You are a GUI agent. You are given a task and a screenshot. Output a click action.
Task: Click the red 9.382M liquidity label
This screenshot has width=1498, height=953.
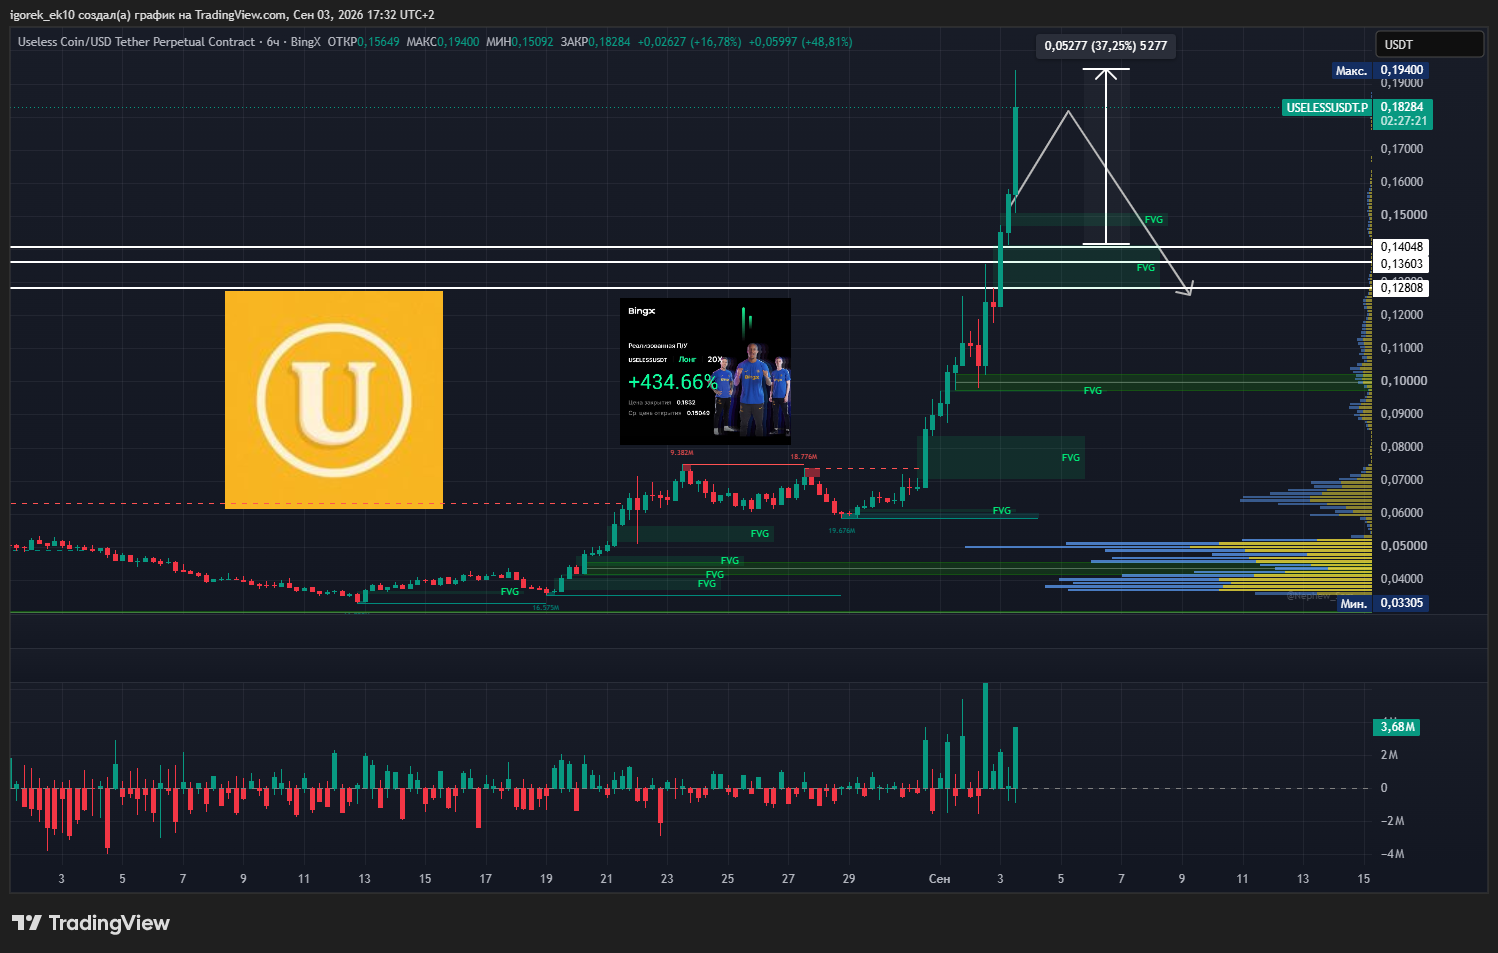pos(682,453)
